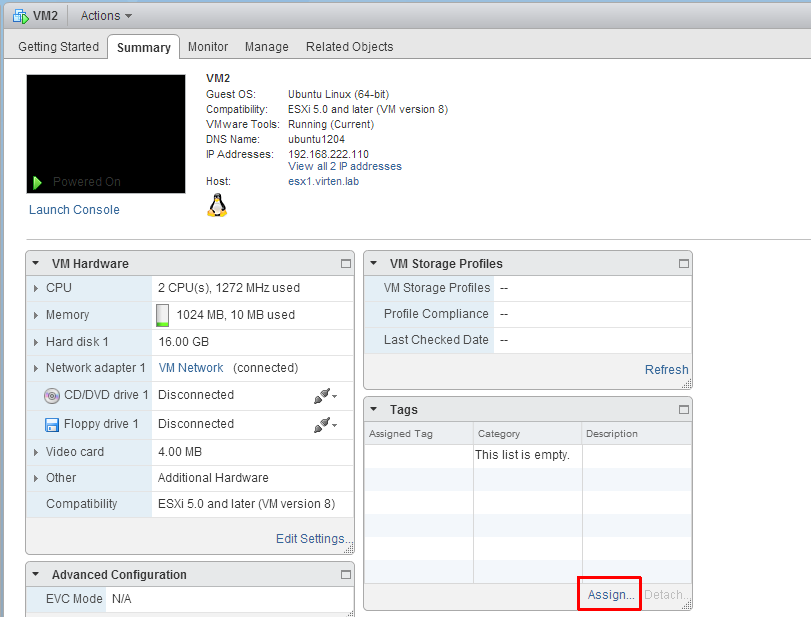
Task: Click the Additional Hardware text
Action: [213, 478]
